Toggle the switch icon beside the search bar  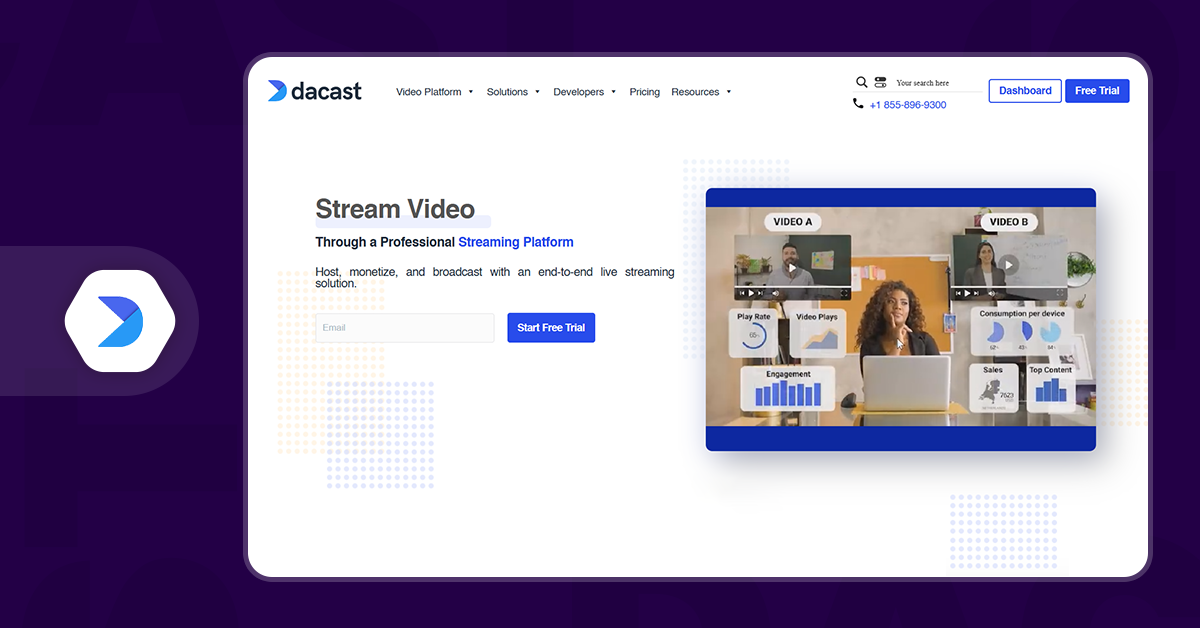coord(881,82)
